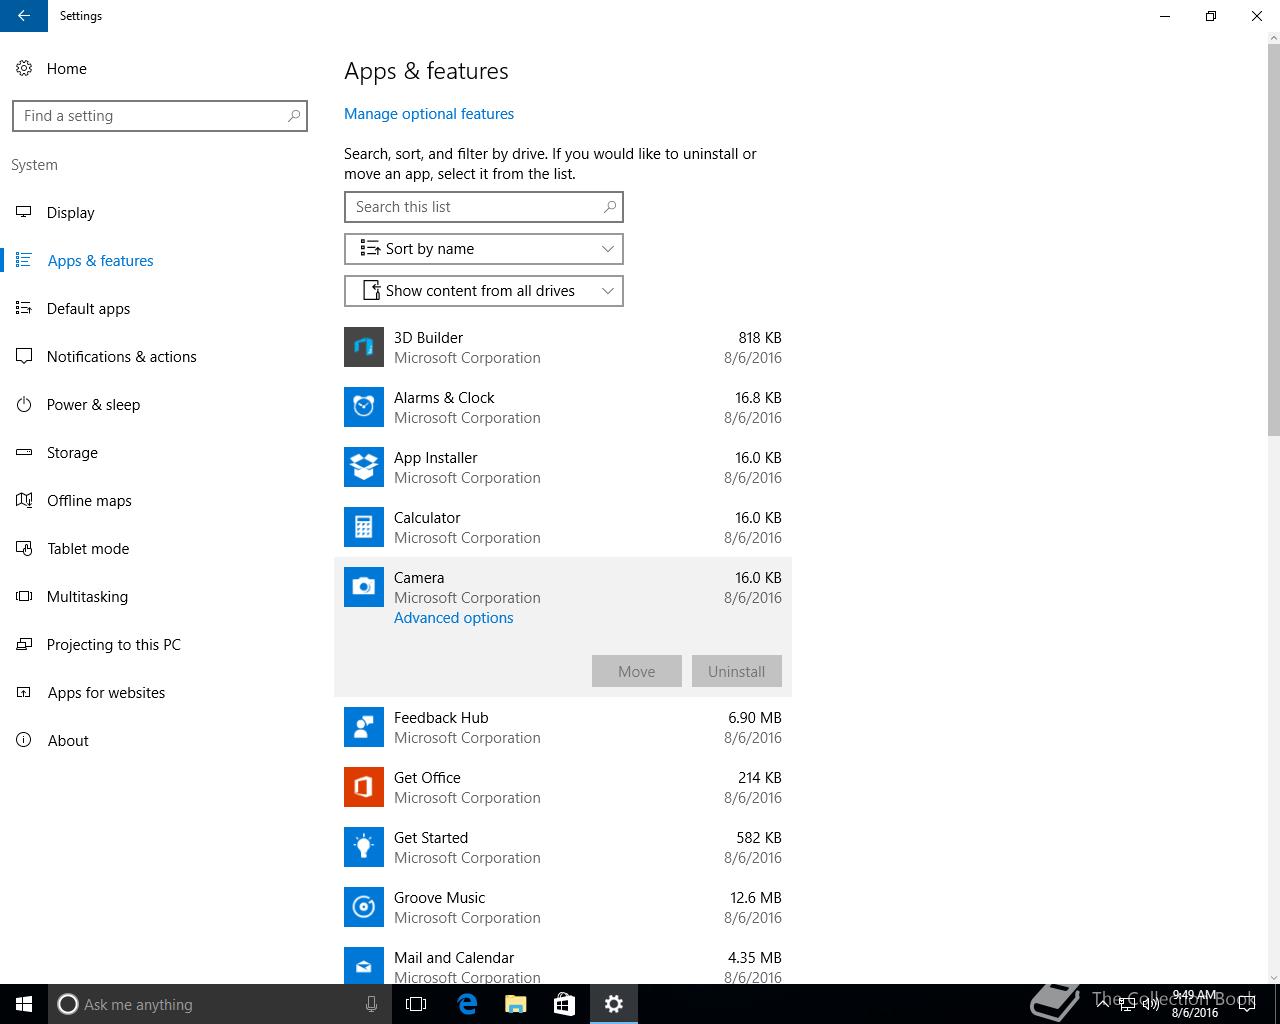This screenshot has height=1024, width=1280.
Task: Select the App Installer entry
Action: click(563, 467)
